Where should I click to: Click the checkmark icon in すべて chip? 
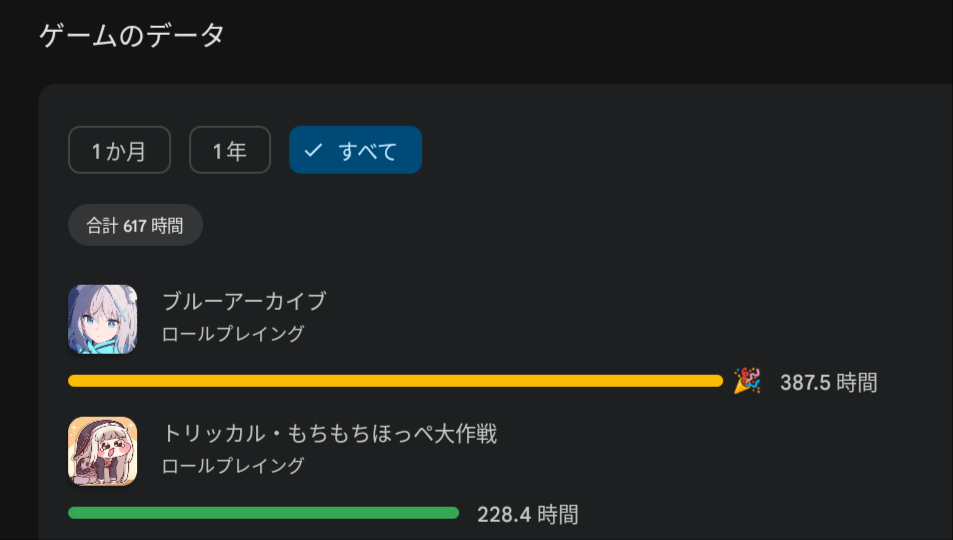[313, 150]
